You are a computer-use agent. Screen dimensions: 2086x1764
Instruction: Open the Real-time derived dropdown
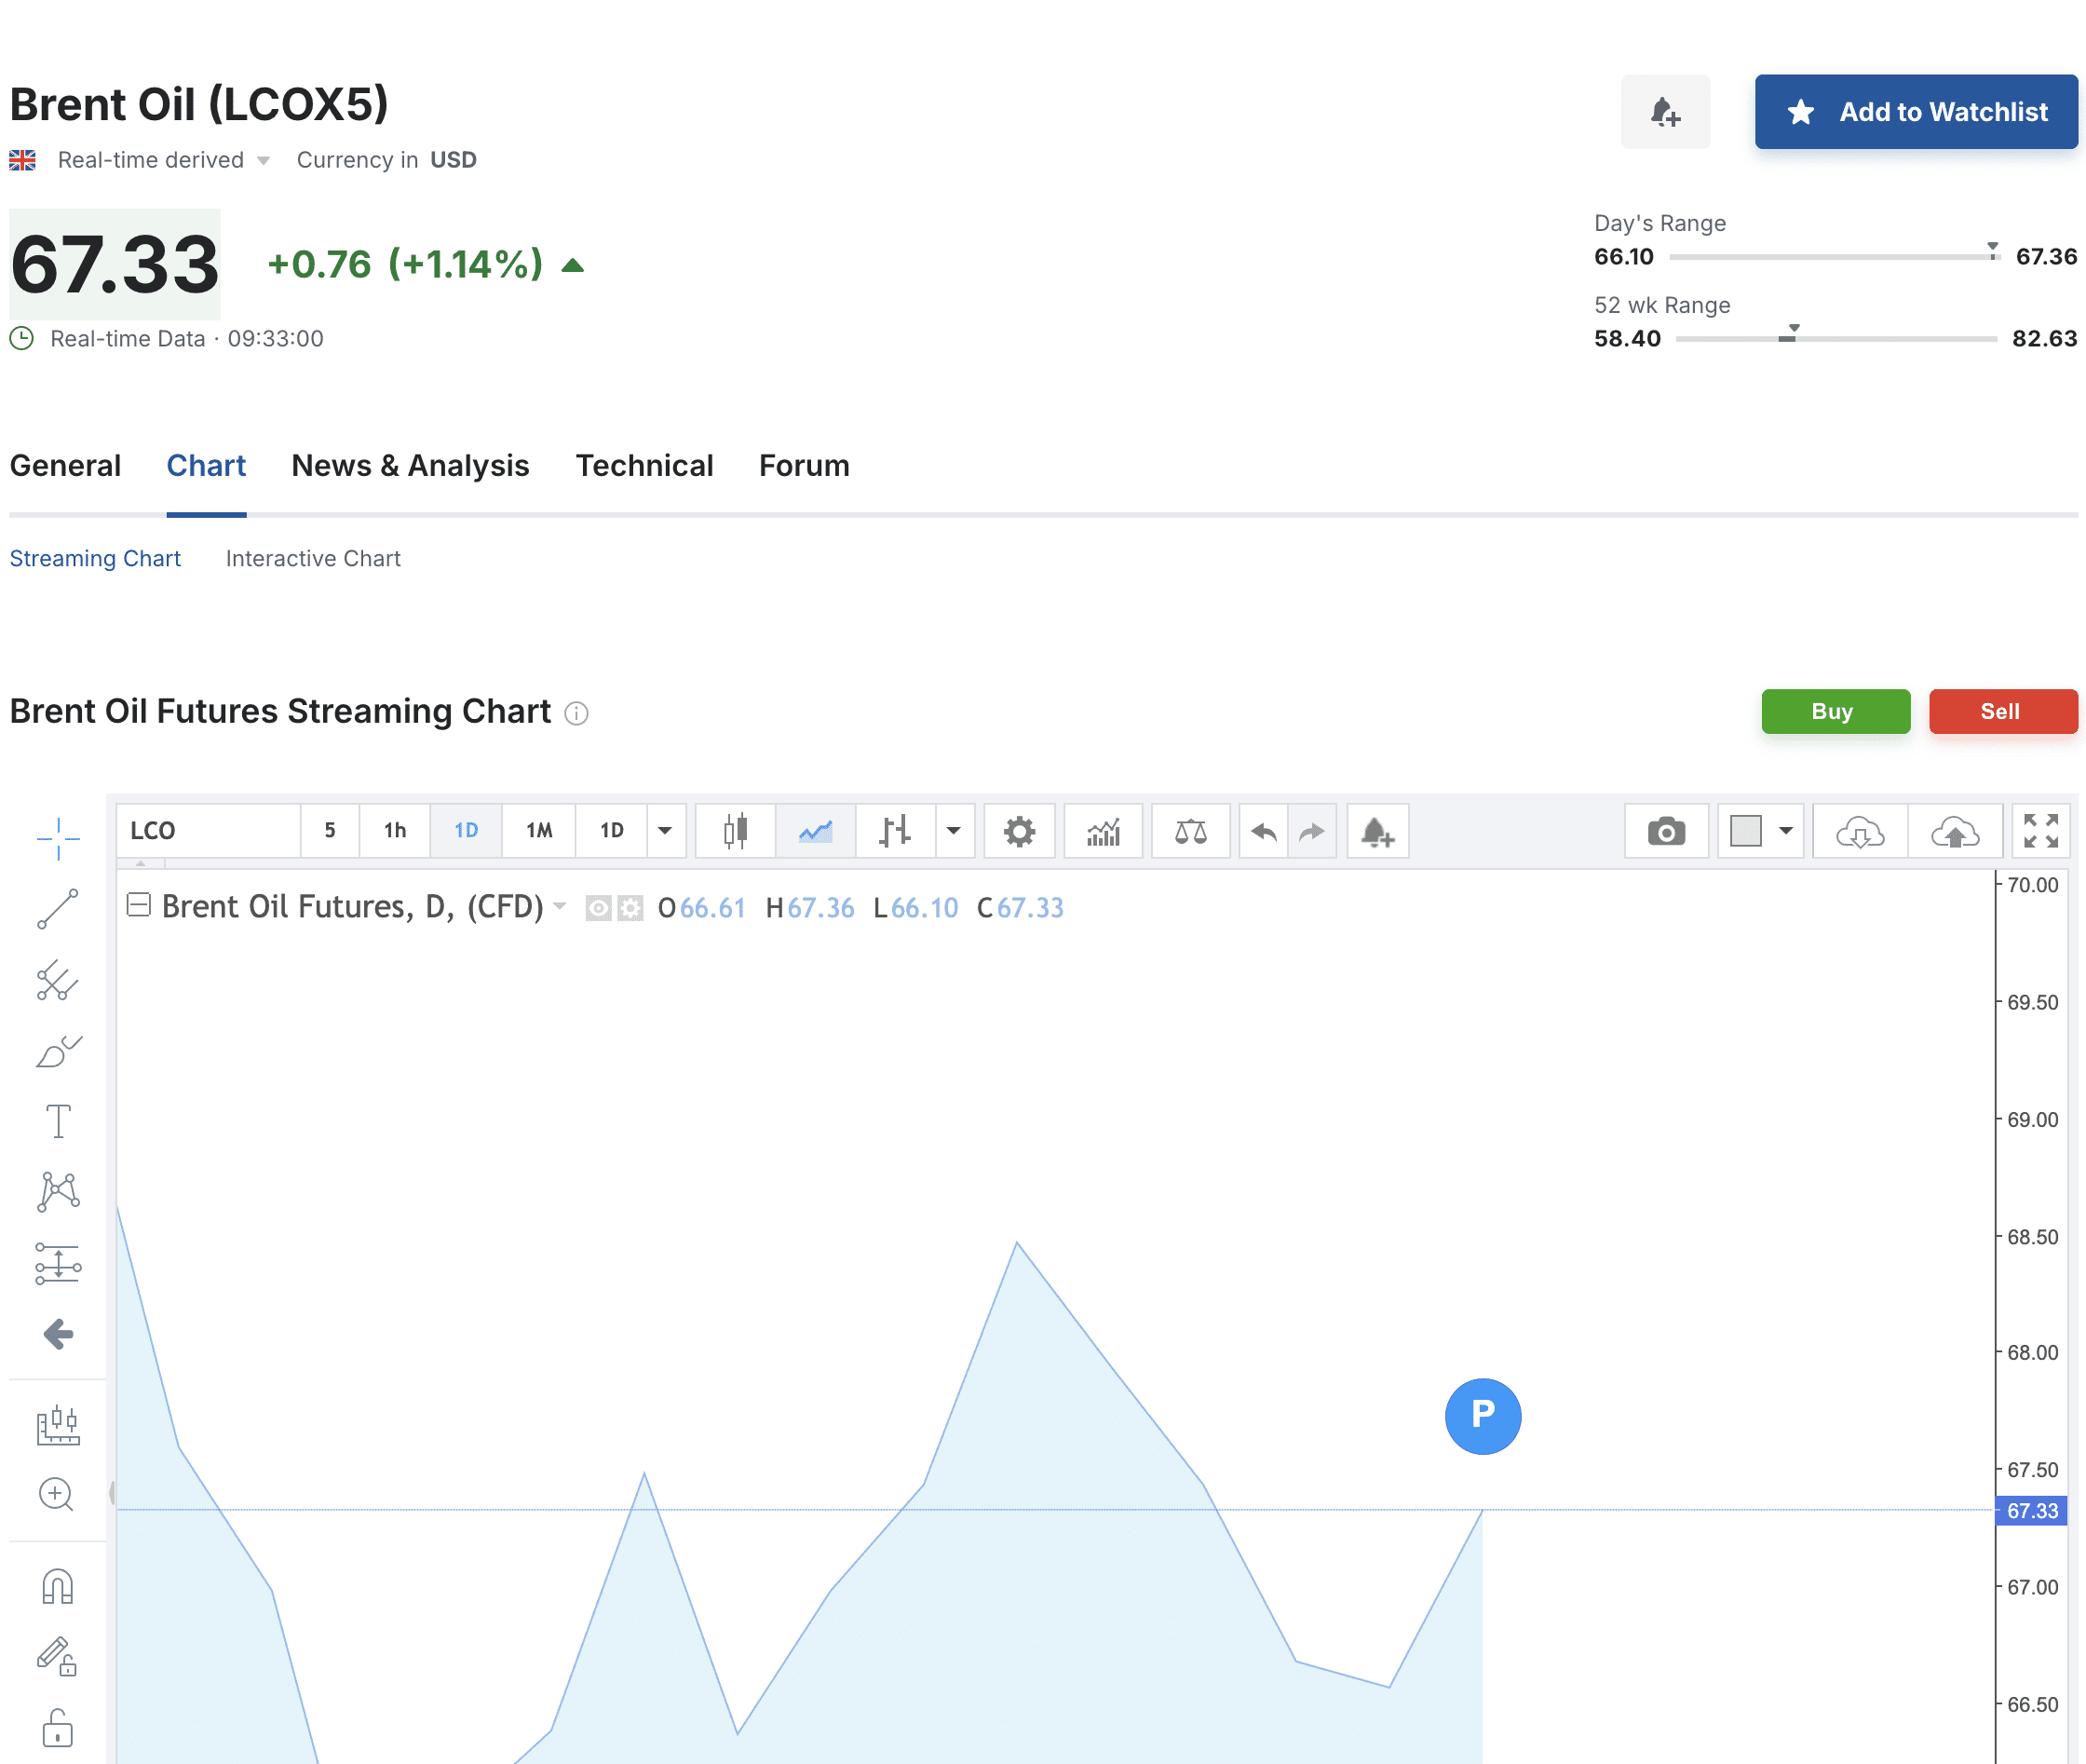point(263,160)
